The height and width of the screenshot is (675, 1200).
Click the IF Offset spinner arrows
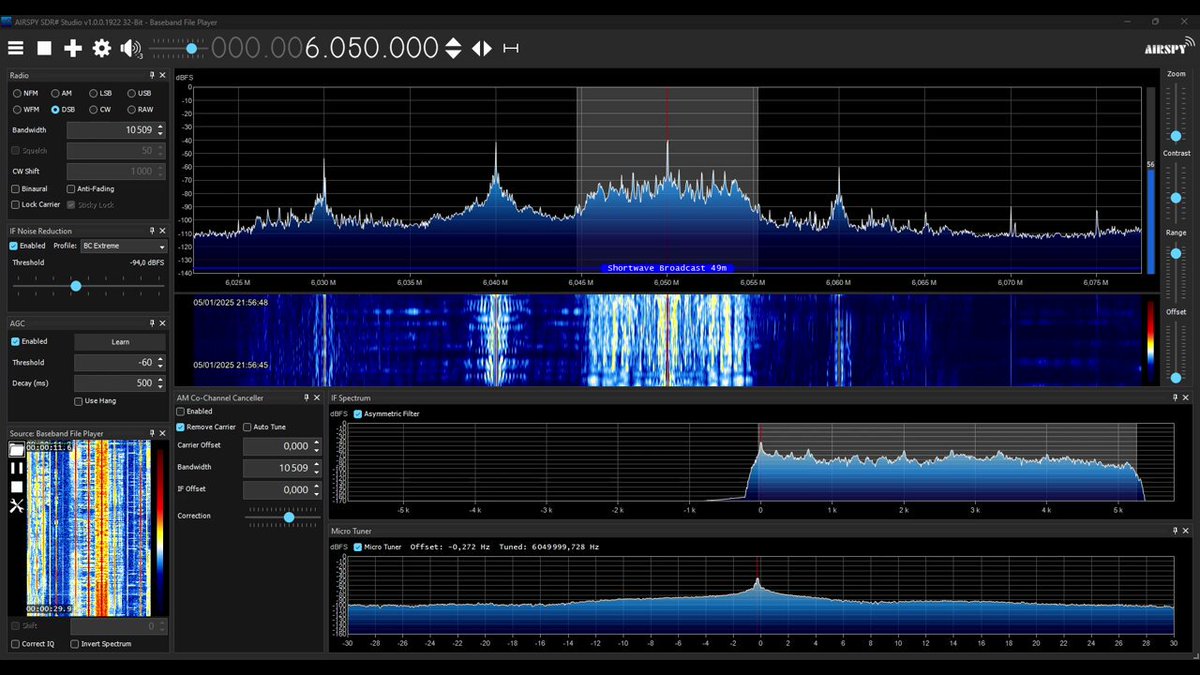pyautogui.click(x=317, y=490)
